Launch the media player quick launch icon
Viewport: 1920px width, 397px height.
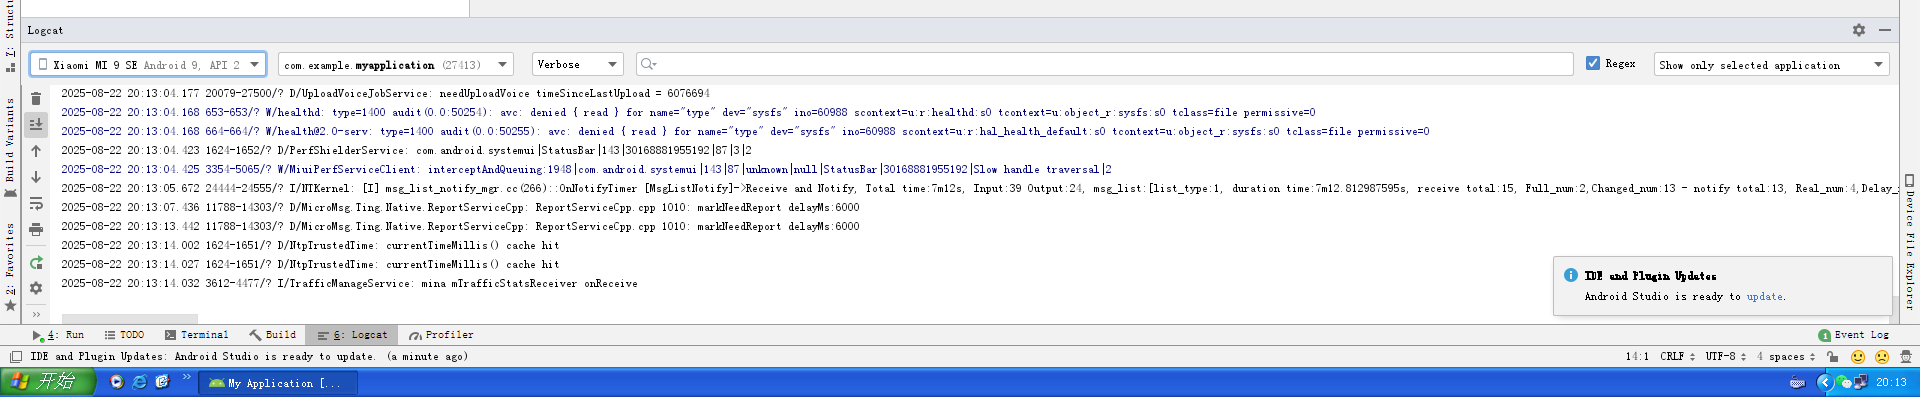[117, 382]
